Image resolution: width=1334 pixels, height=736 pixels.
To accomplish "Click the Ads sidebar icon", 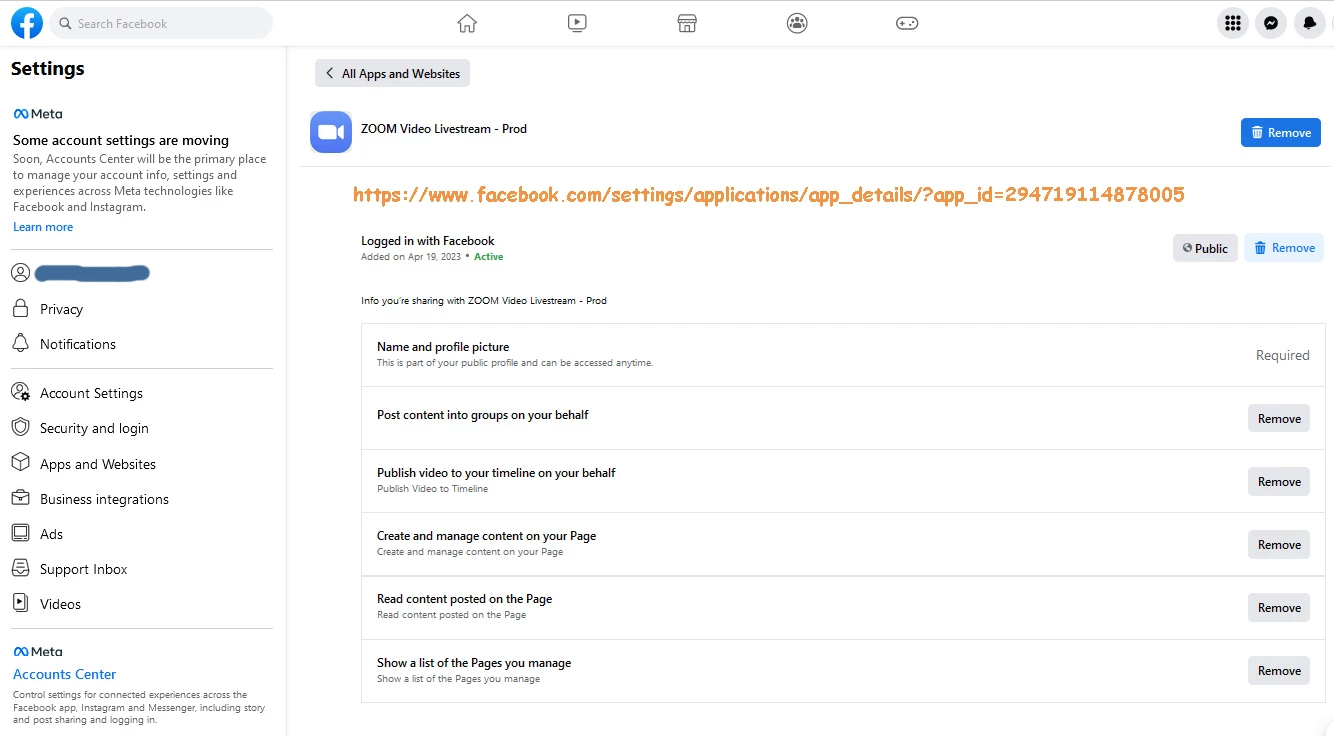I will 20,533.
